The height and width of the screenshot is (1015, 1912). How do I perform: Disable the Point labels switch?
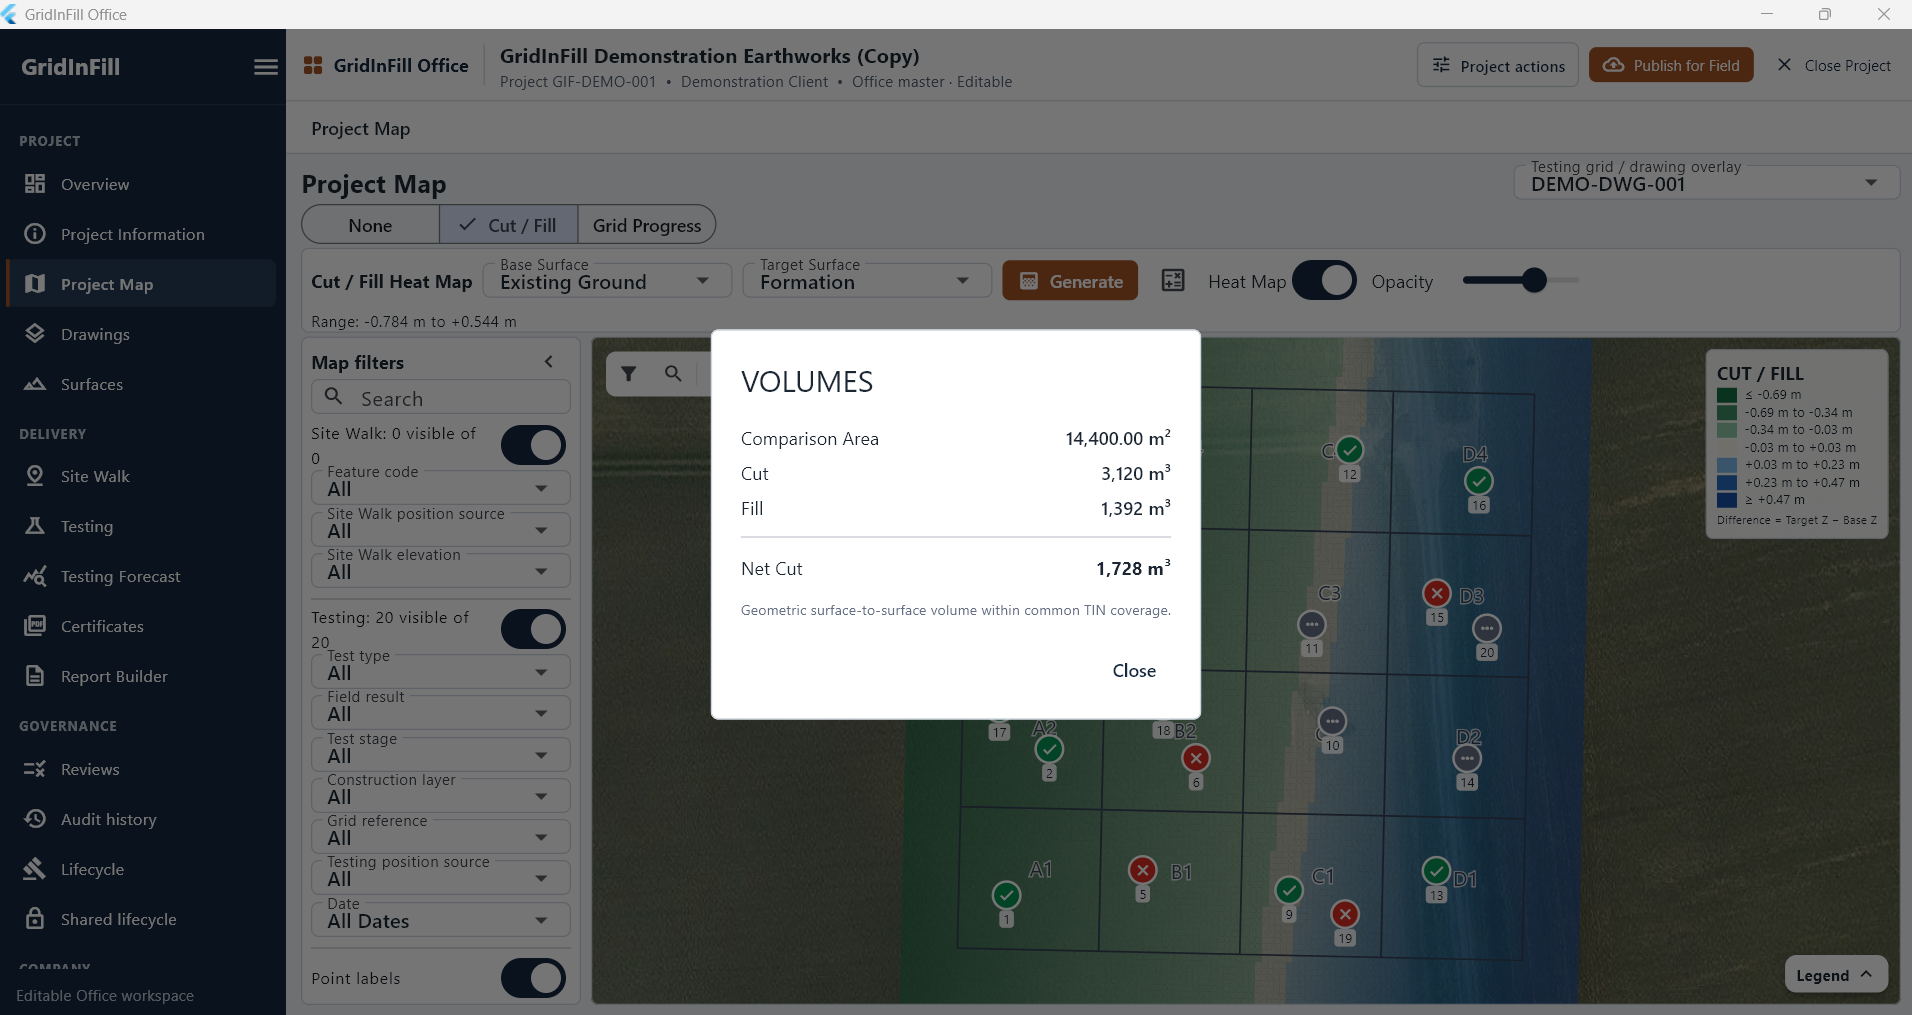533,978
